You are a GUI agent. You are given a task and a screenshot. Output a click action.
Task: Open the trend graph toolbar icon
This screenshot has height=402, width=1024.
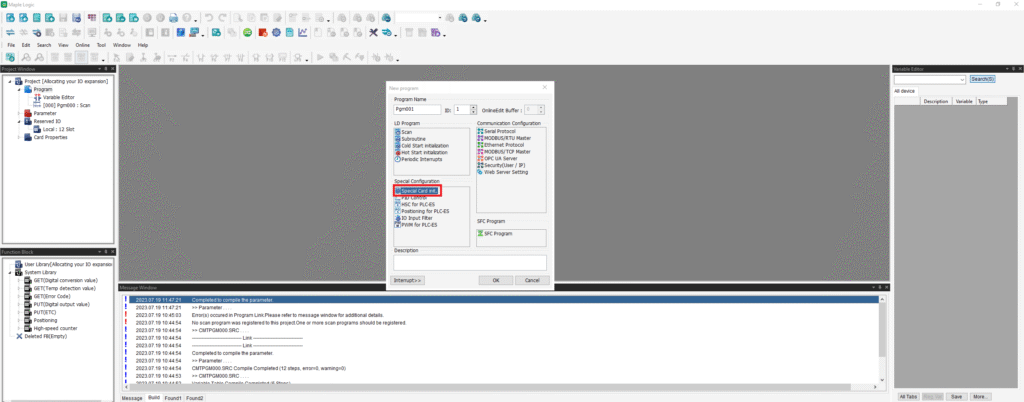(303, 32)
